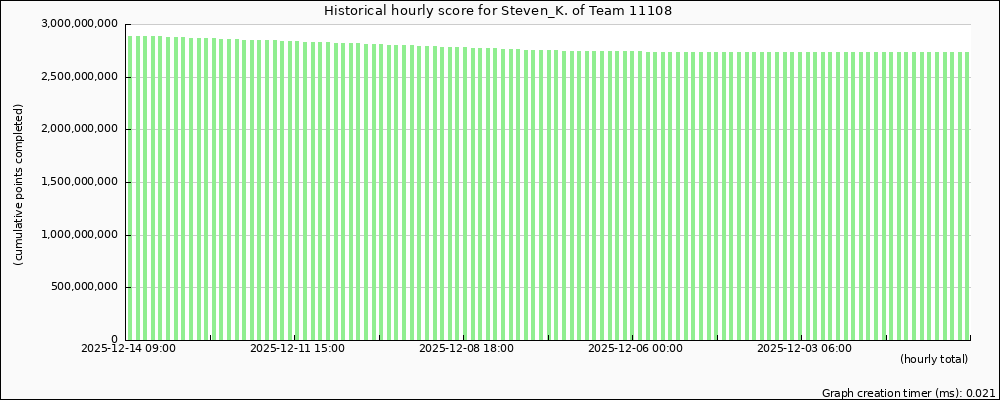Click the "(cumulative points completed)" y-axis label

[x=19, y=184]
